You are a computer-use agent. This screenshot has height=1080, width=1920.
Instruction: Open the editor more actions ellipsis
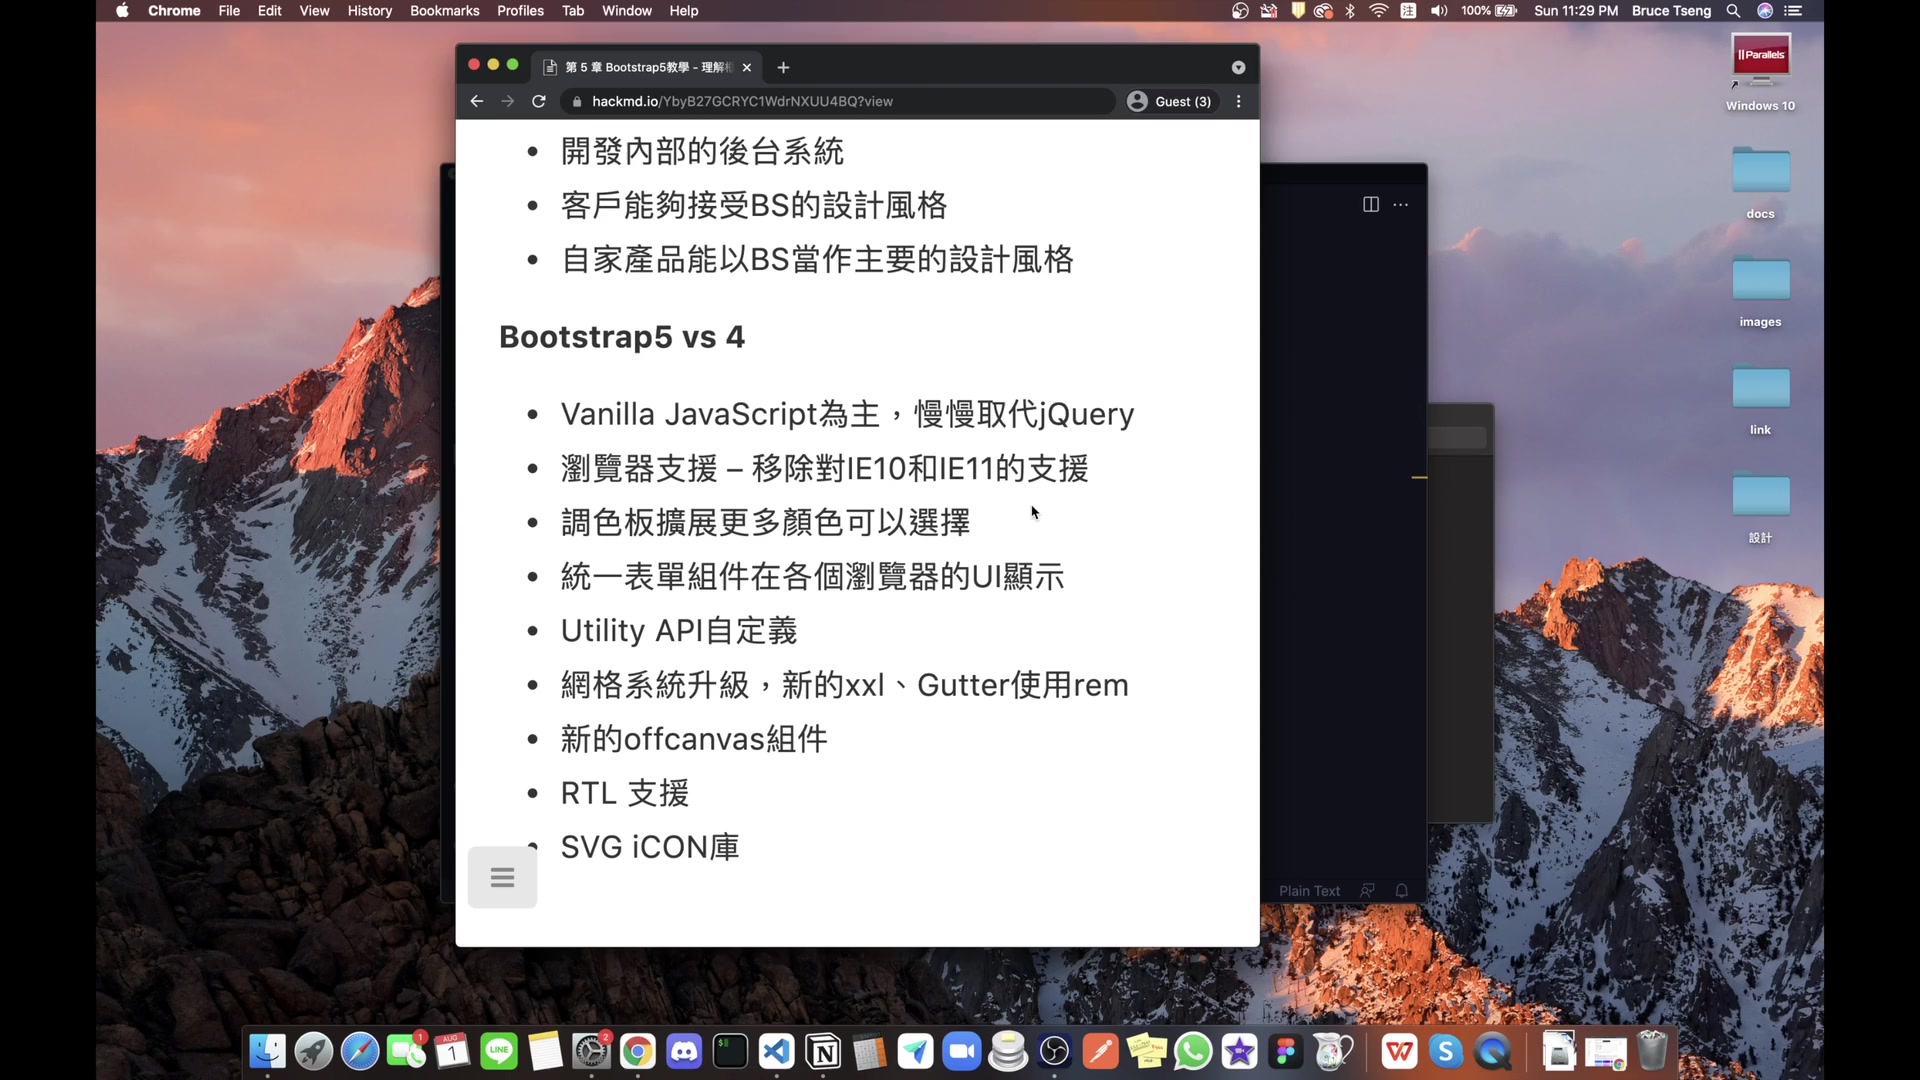coord(1400,204)
